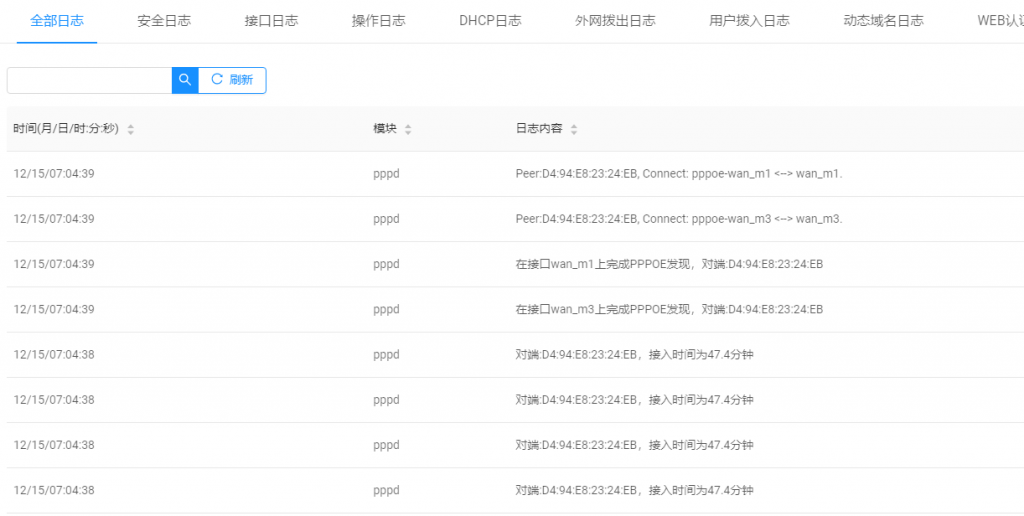Open the DHCP日志 tab

(490, 20)
